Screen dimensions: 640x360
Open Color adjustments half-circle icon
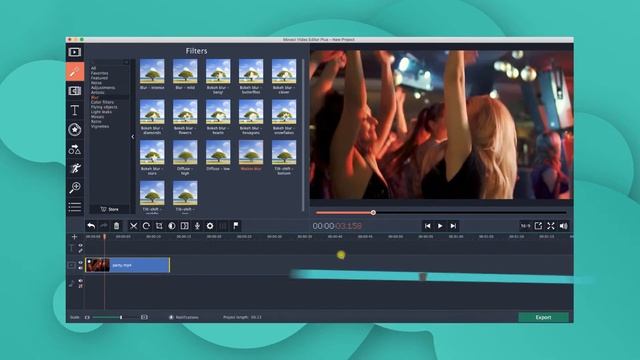pyautogui.click(x=172, y=226)
